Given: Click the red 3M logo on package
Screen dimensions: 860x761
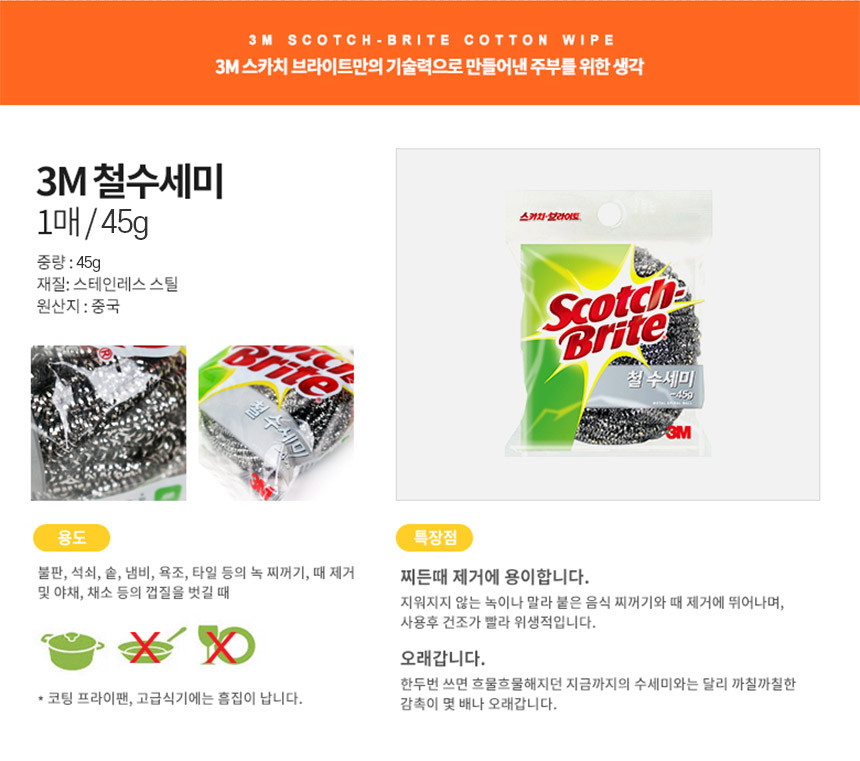Looking at the screenshot, I should coord(678,432).
